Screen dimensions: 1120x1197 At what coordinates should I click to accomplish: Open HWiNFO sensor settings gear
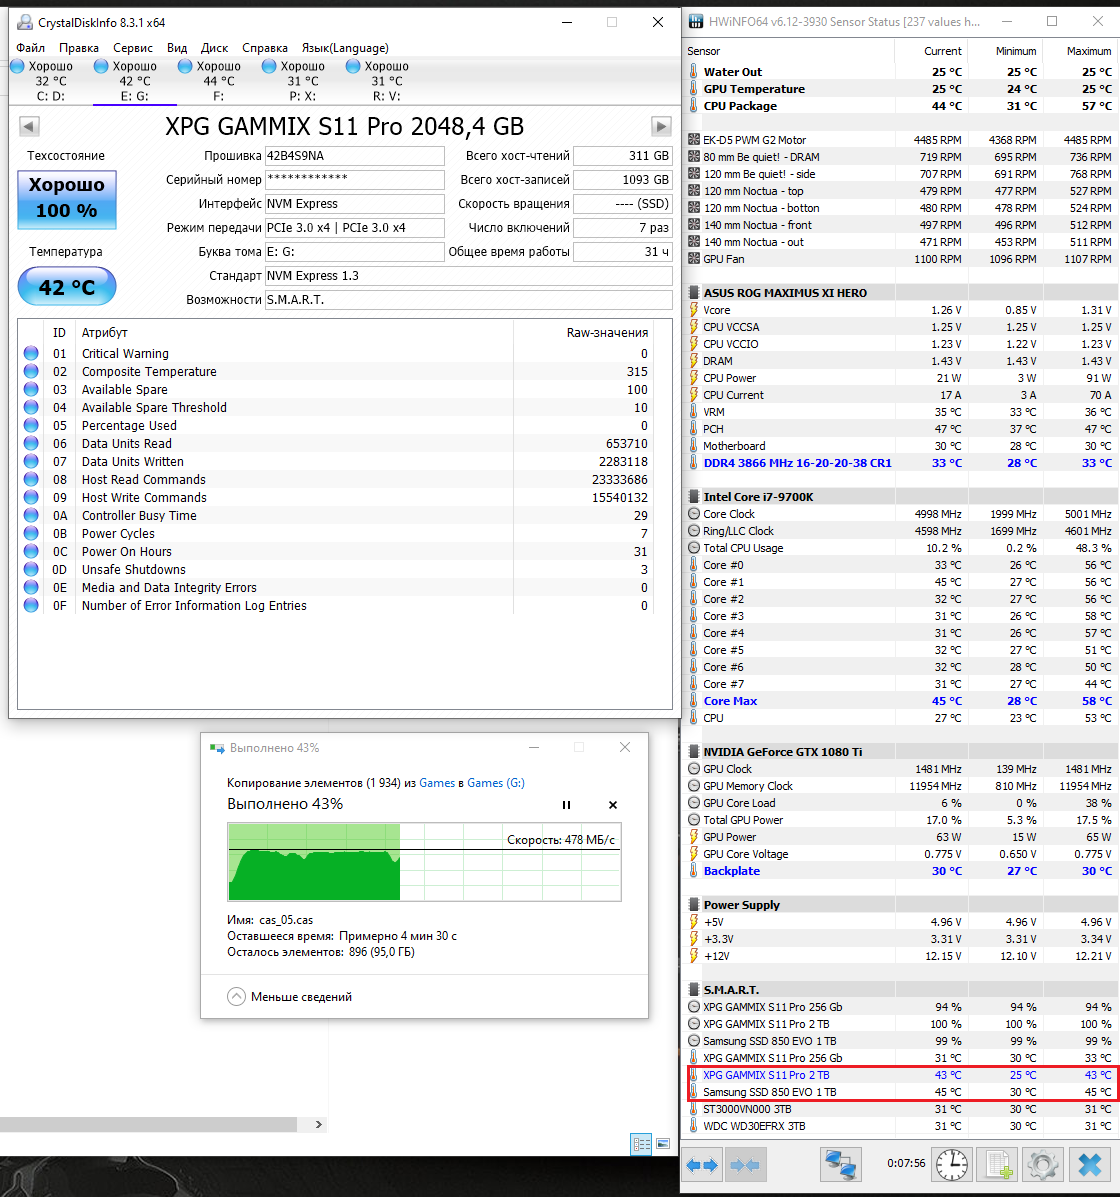pyautogui.click(x=1043, y=1165)
